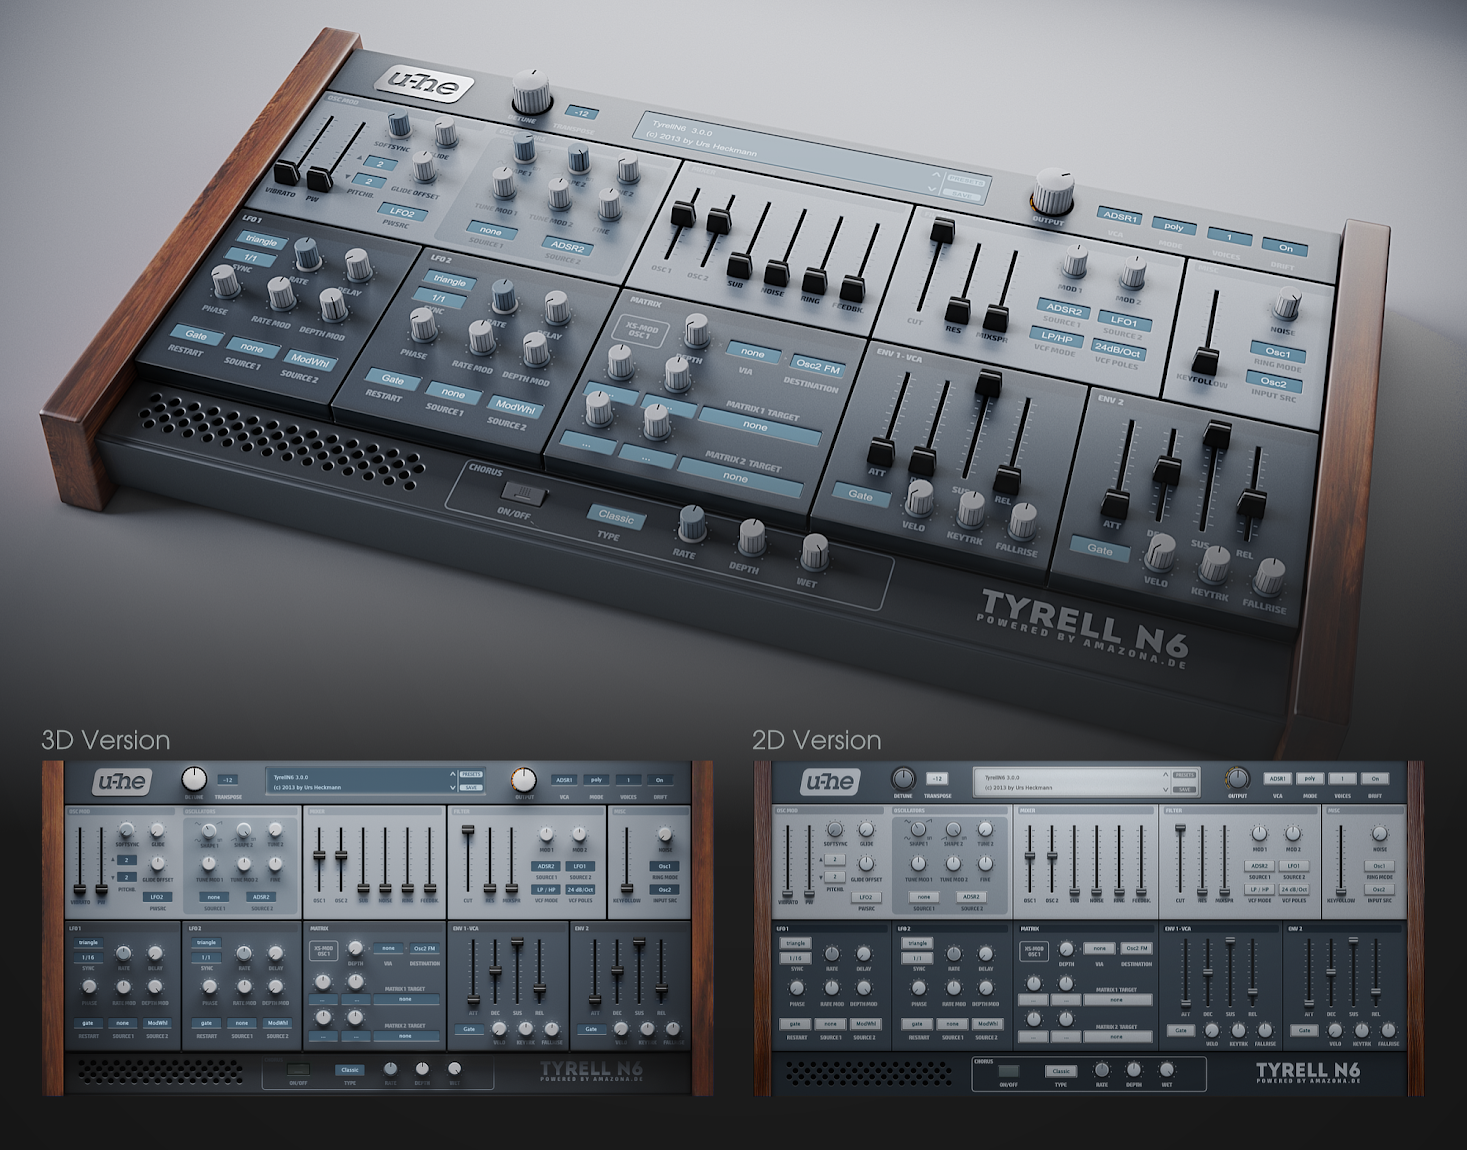This screenshot has height=1150, width=1467.
Task: Click Voices '1' field in 2D Version
Action: tap(1342, 778)
